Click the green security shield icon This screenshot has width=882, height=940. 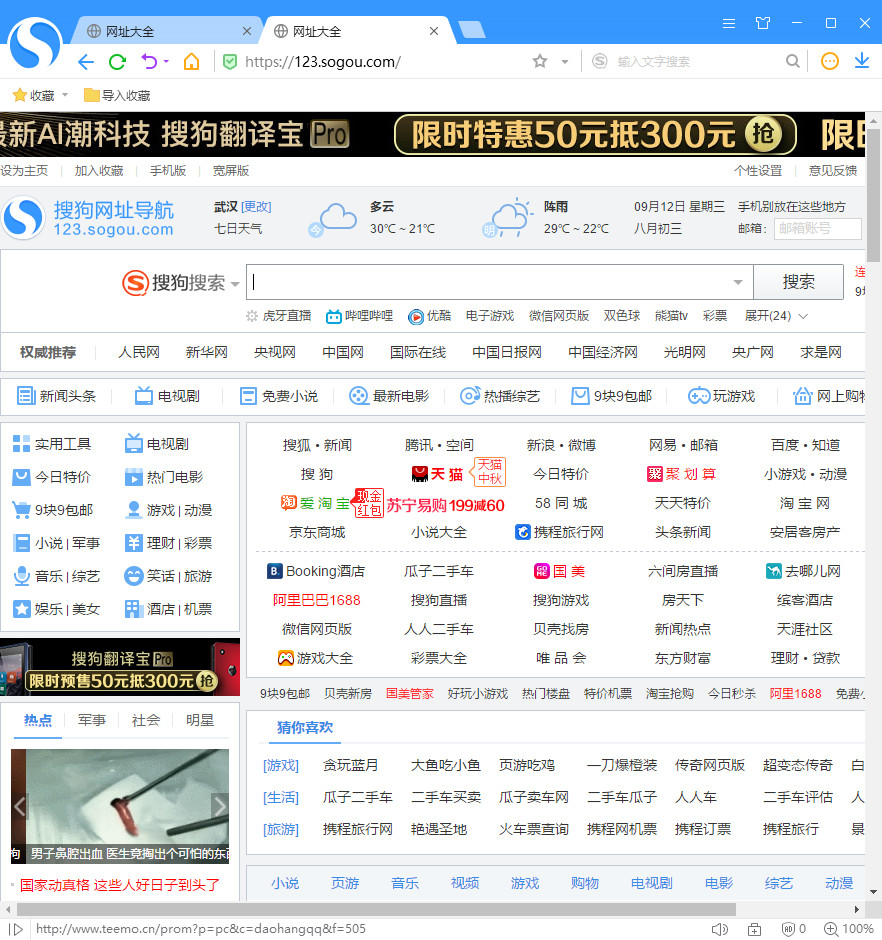(230, 62)
